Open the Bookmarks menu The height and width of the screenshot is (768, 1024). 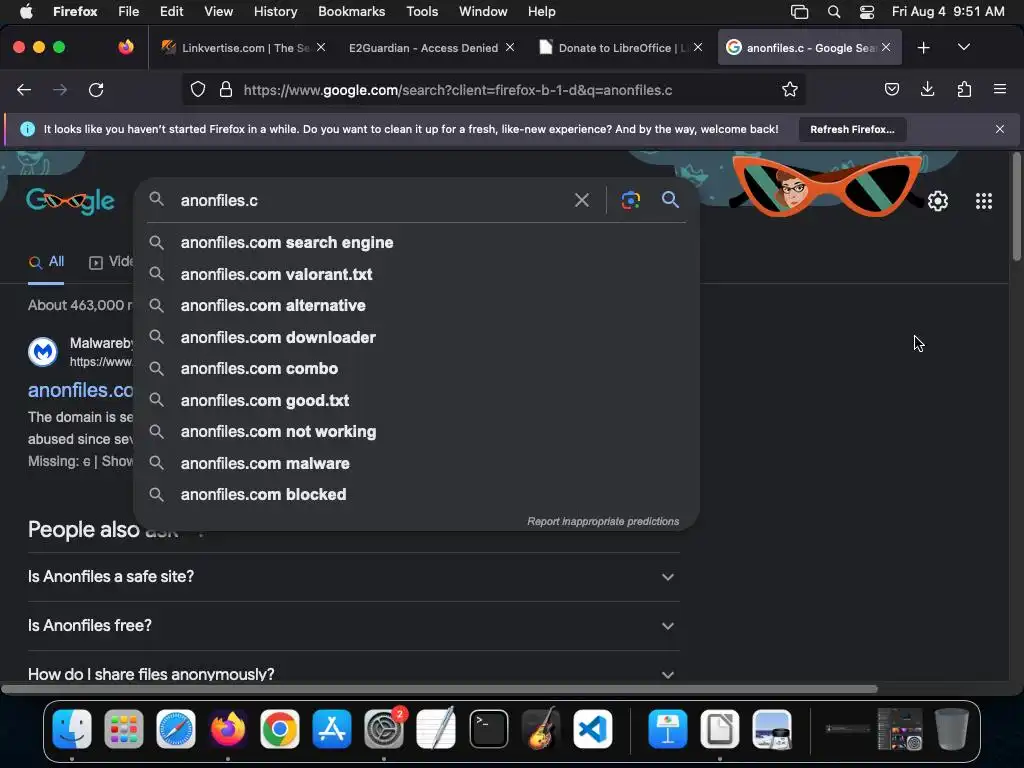(351, 12)
